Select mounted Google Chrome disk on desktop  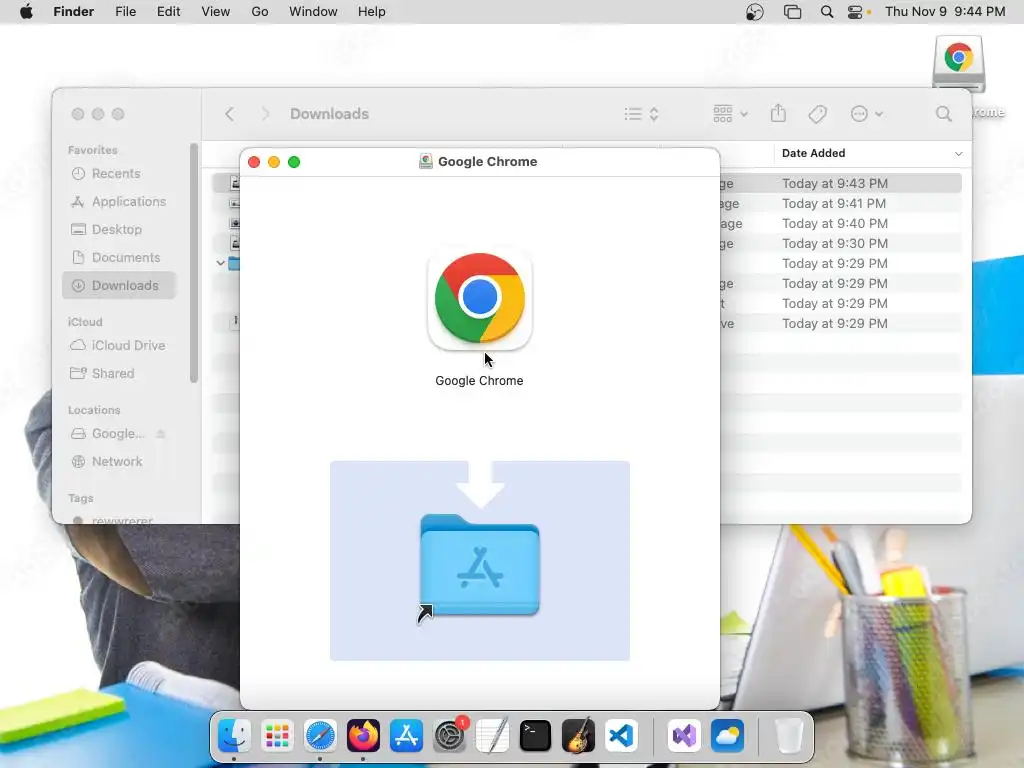pyautogui.click(x=958, y=64)
